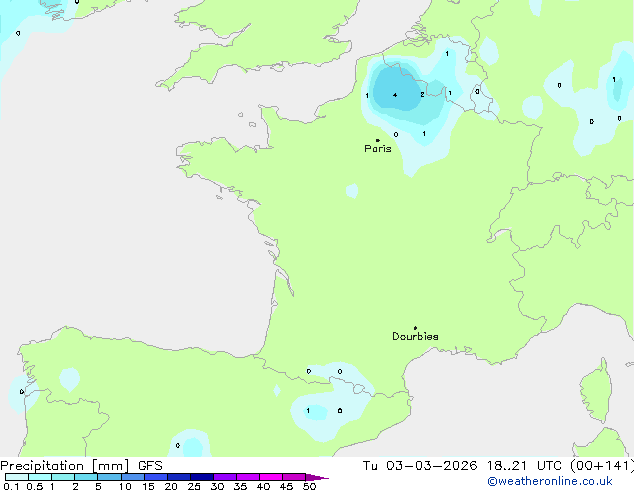Click the '18..21 UTC' time range text

tap(524, 466)
